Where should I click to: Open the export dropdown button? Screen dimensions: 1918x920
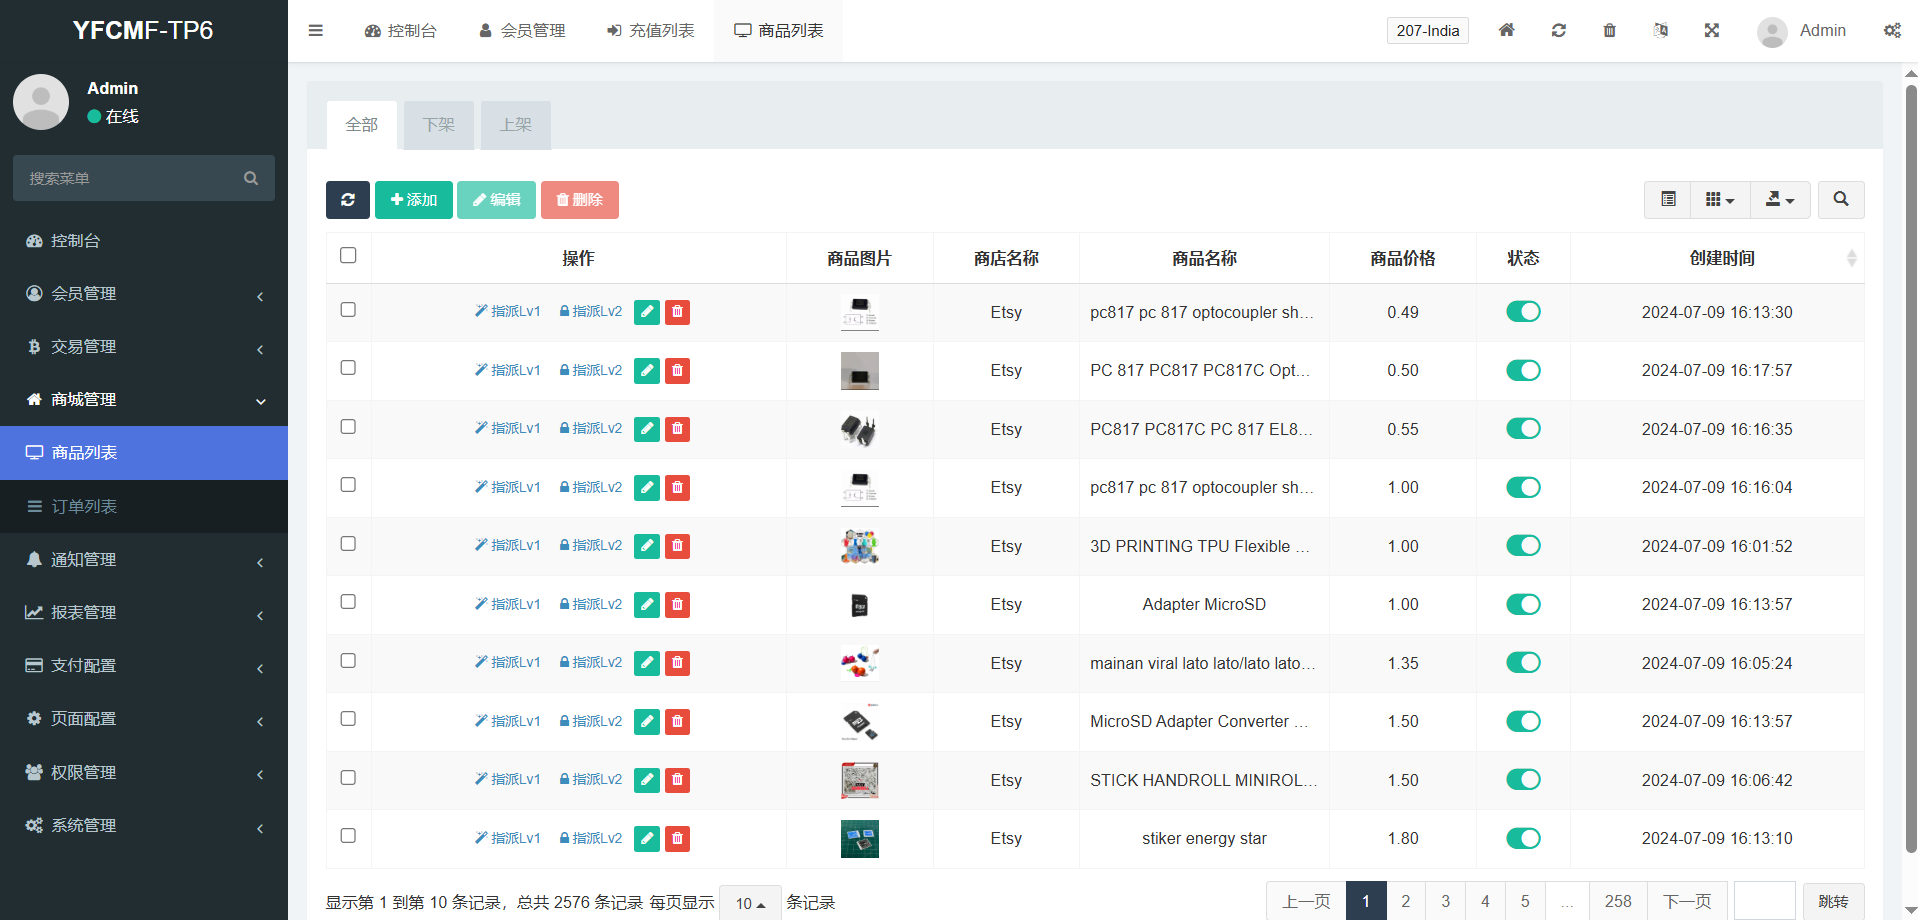pyautogui.click(x=1779, y=200)
